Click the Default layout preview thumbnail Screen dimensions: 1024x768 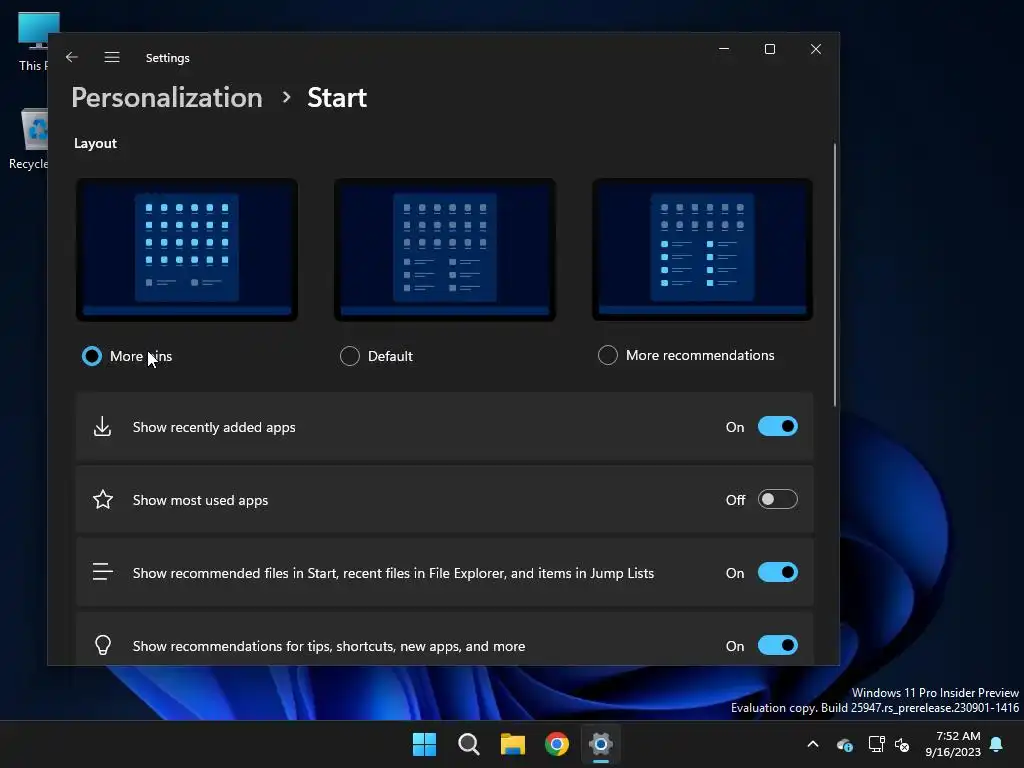pos(445,249)
